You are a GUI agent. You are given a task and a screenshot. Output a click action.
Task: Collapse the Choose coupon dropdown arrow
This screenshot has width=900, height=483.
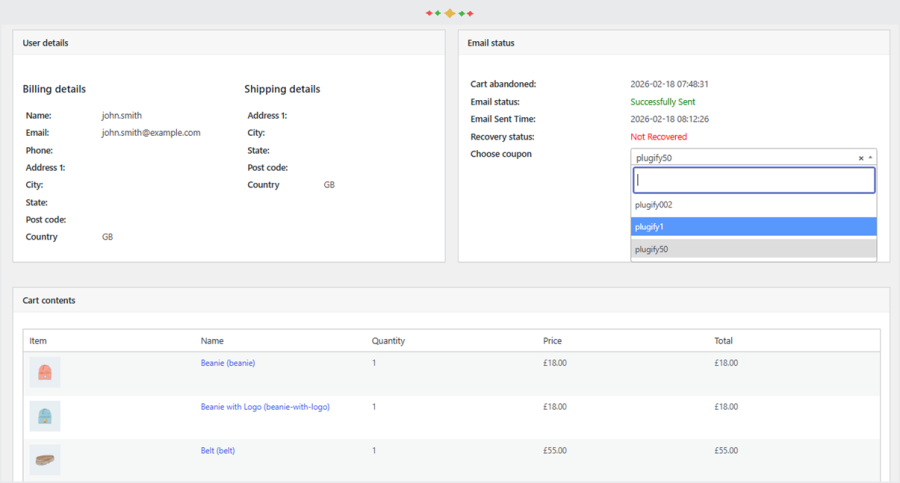pos(870,157)
